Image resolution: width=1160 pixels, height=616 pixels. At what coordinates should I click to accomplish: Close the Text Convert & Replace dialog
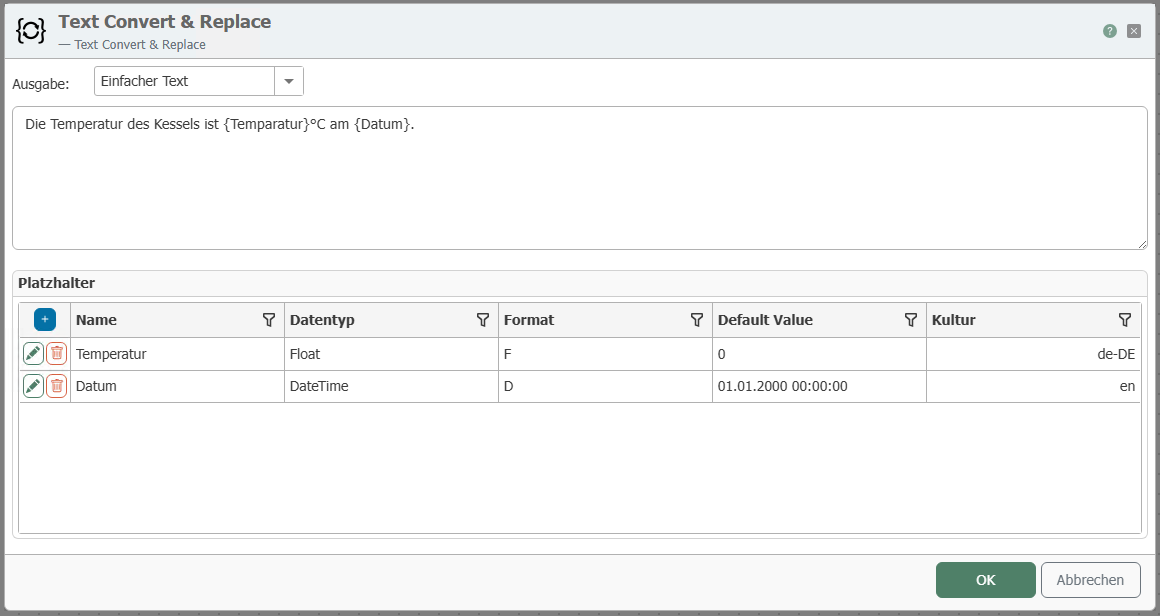click(x=1134, y=31)
